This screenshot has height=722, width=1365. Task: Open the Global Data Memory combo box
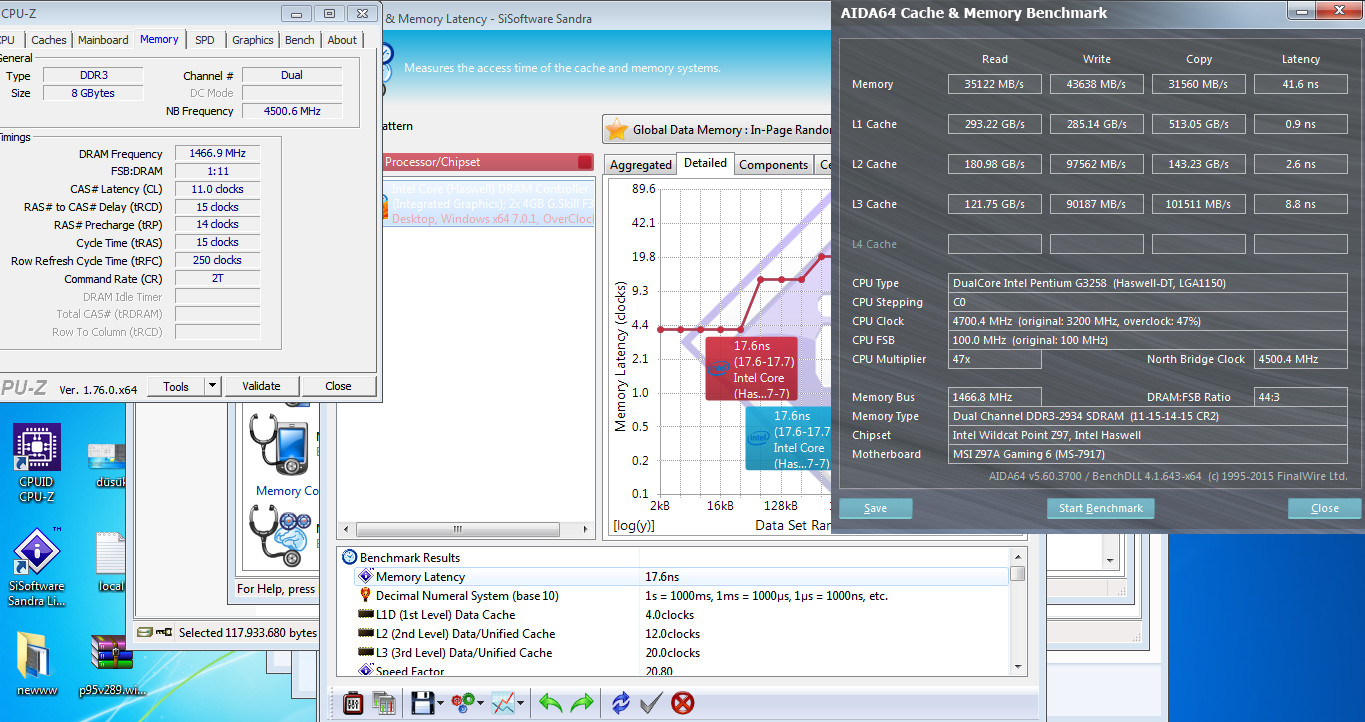(x=717, y=130)
